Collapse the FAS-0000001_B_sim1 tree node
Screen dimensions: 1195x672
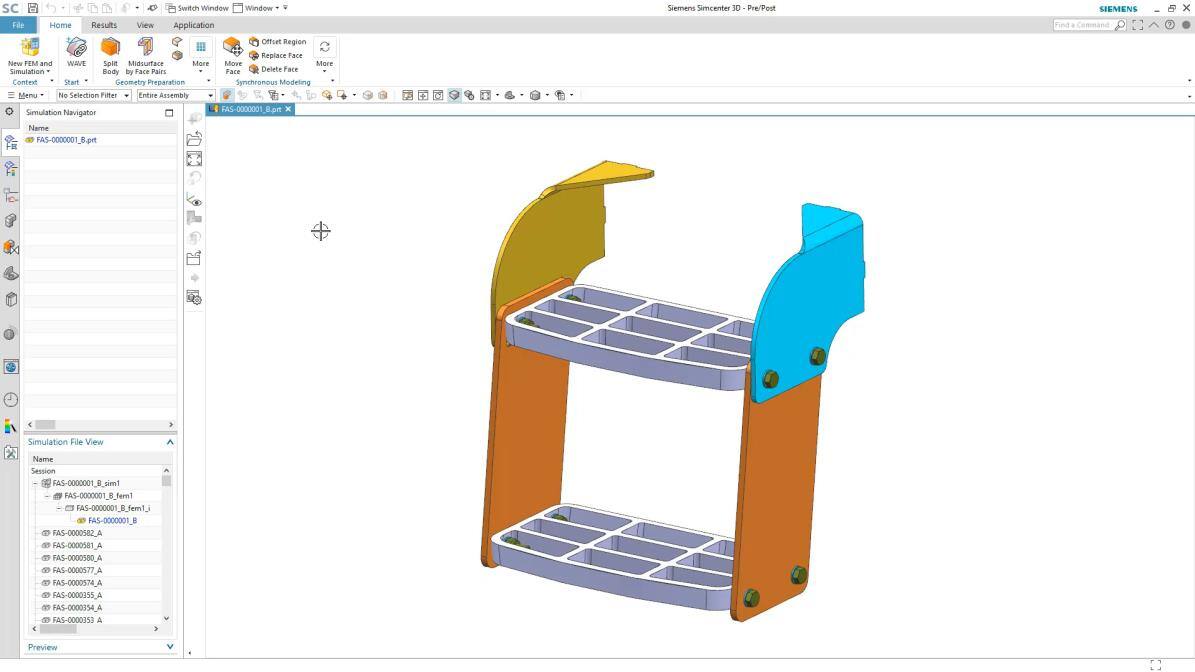coord(35,483)
